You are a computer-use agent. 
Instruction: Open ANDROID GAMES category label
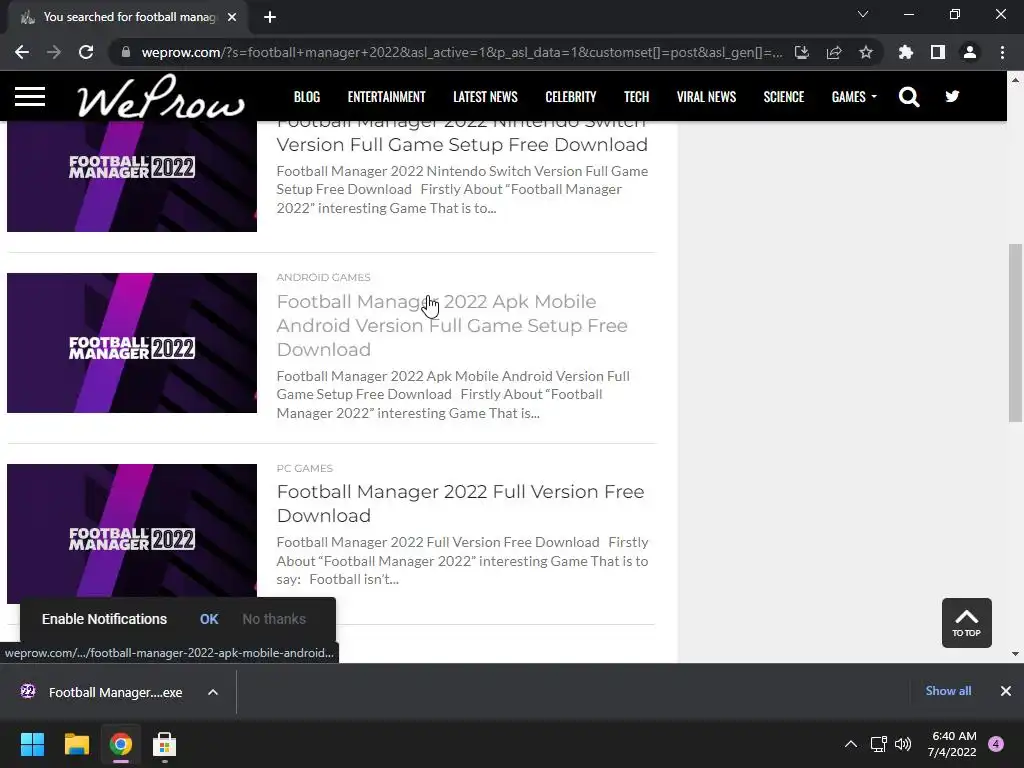tap(323, 278)
